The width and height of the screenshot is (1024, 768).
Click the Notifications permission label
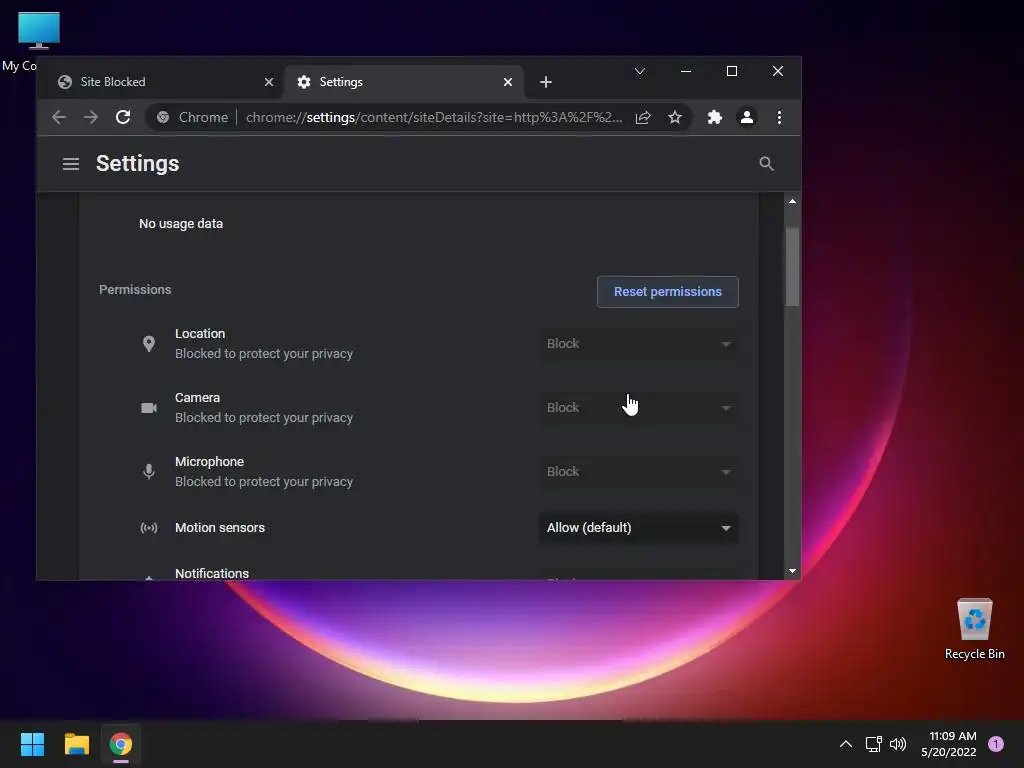(x=212, y=573)
